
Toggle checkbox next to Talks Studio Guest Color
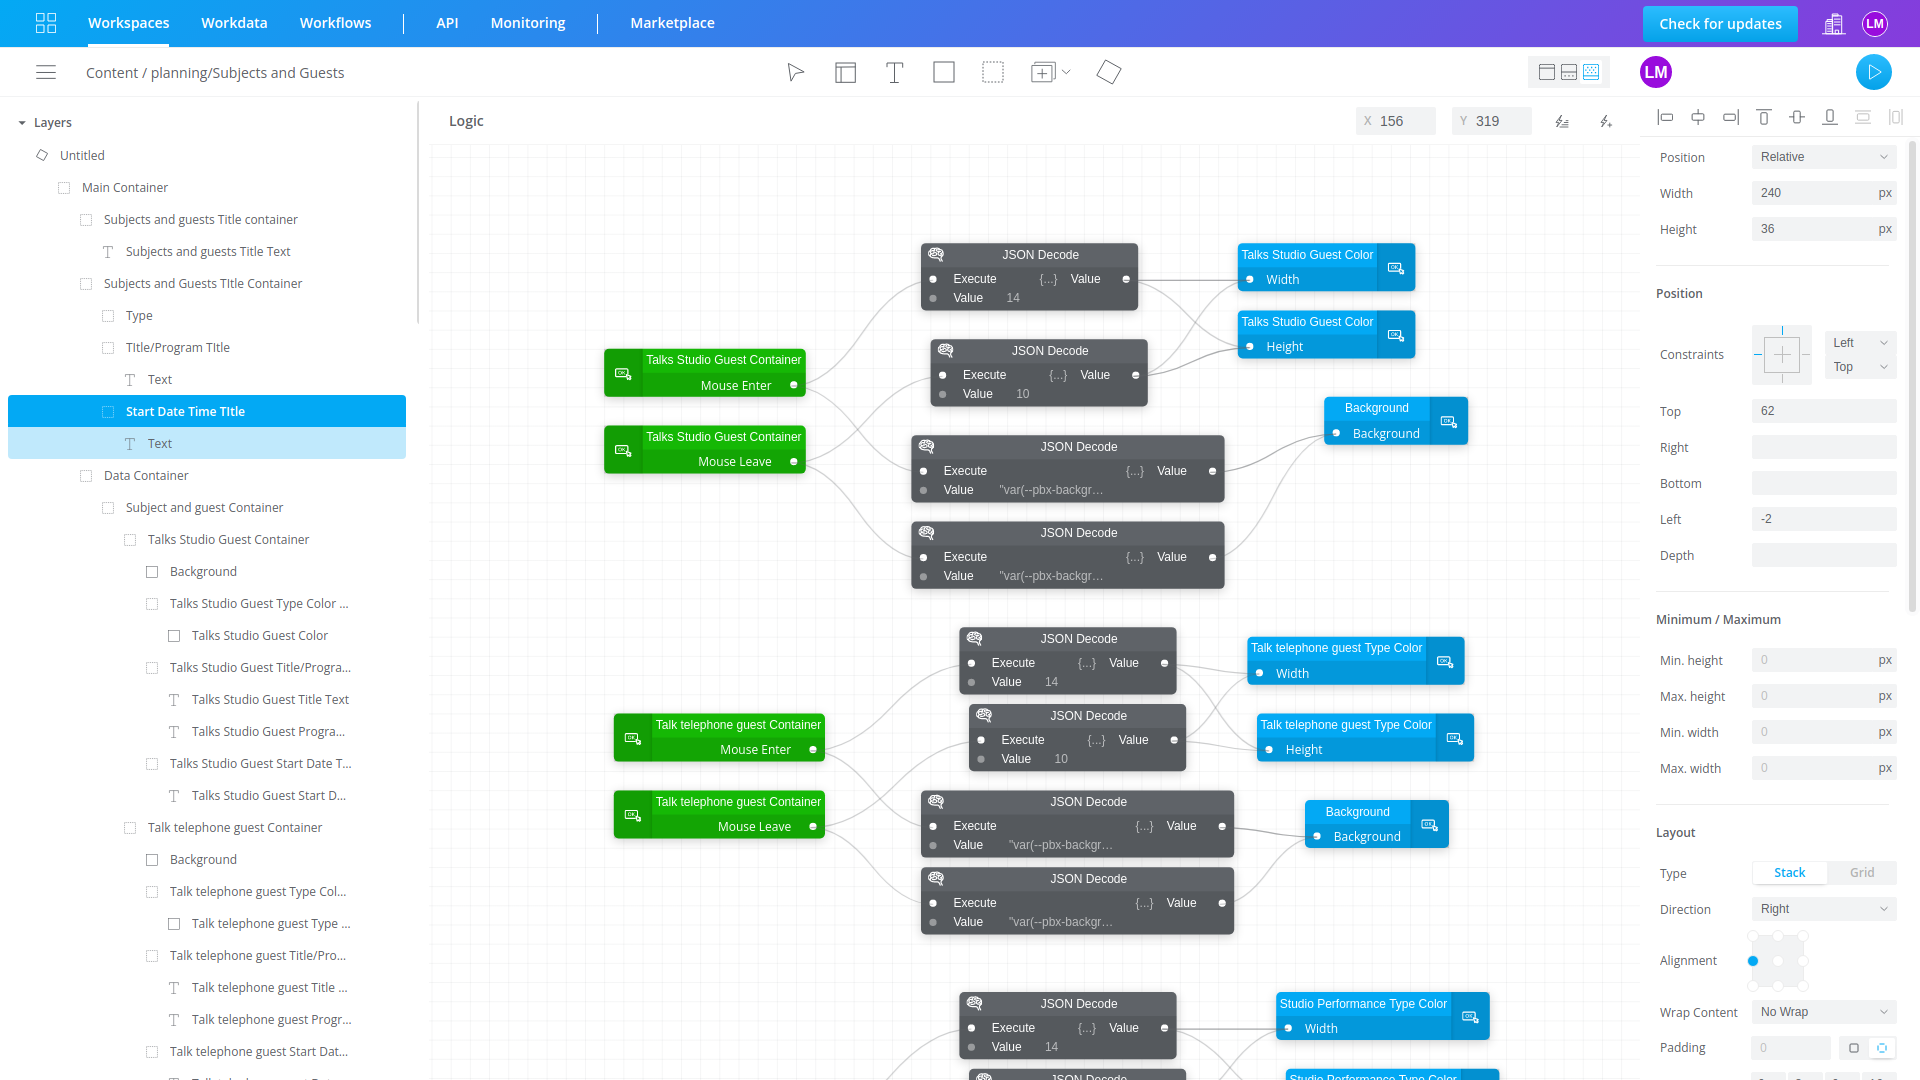(x=174, y=636)
